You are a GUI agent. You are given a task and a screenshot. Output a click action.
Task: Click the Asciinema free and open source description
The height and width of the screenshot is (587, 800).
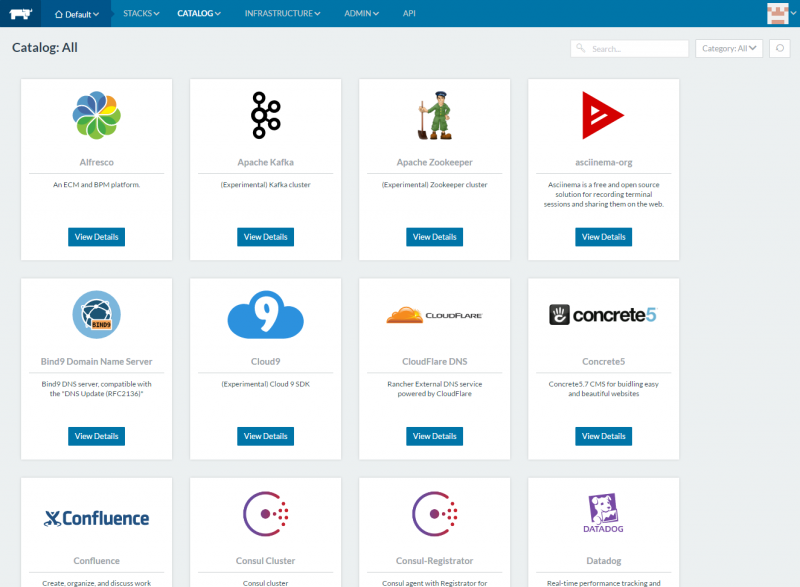point(603,194)
